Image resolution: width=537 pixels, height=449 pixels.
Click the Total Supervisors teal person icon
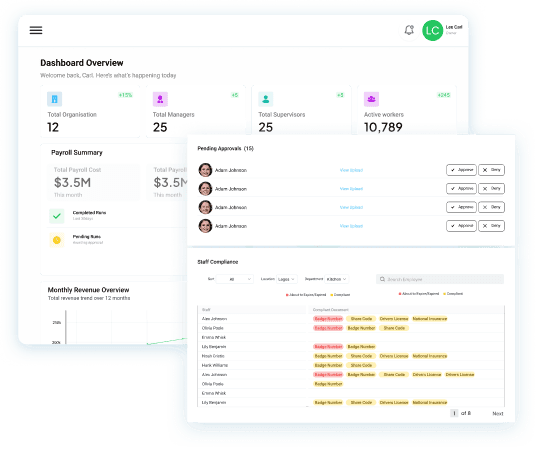click(x=265, y=99)
